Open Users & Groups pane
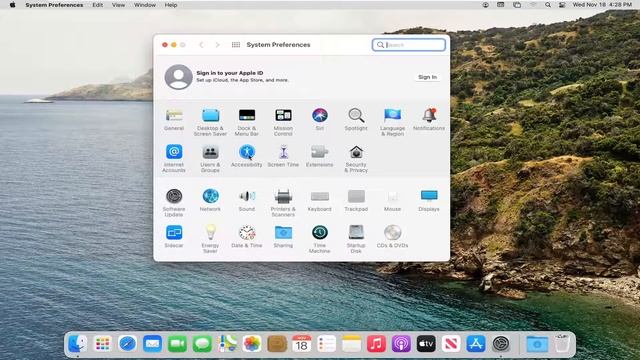640x360 pixels. 210,158
